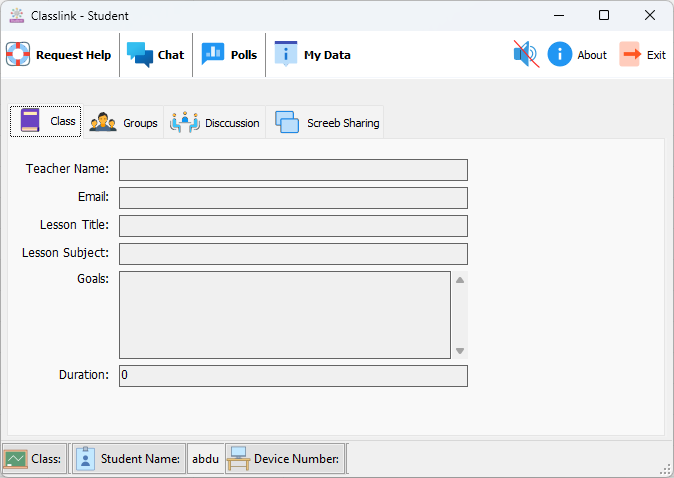The width and height of the screenshot is (674, 478).
Task: Click the Device Number: status text
Action: click(296, 459)
